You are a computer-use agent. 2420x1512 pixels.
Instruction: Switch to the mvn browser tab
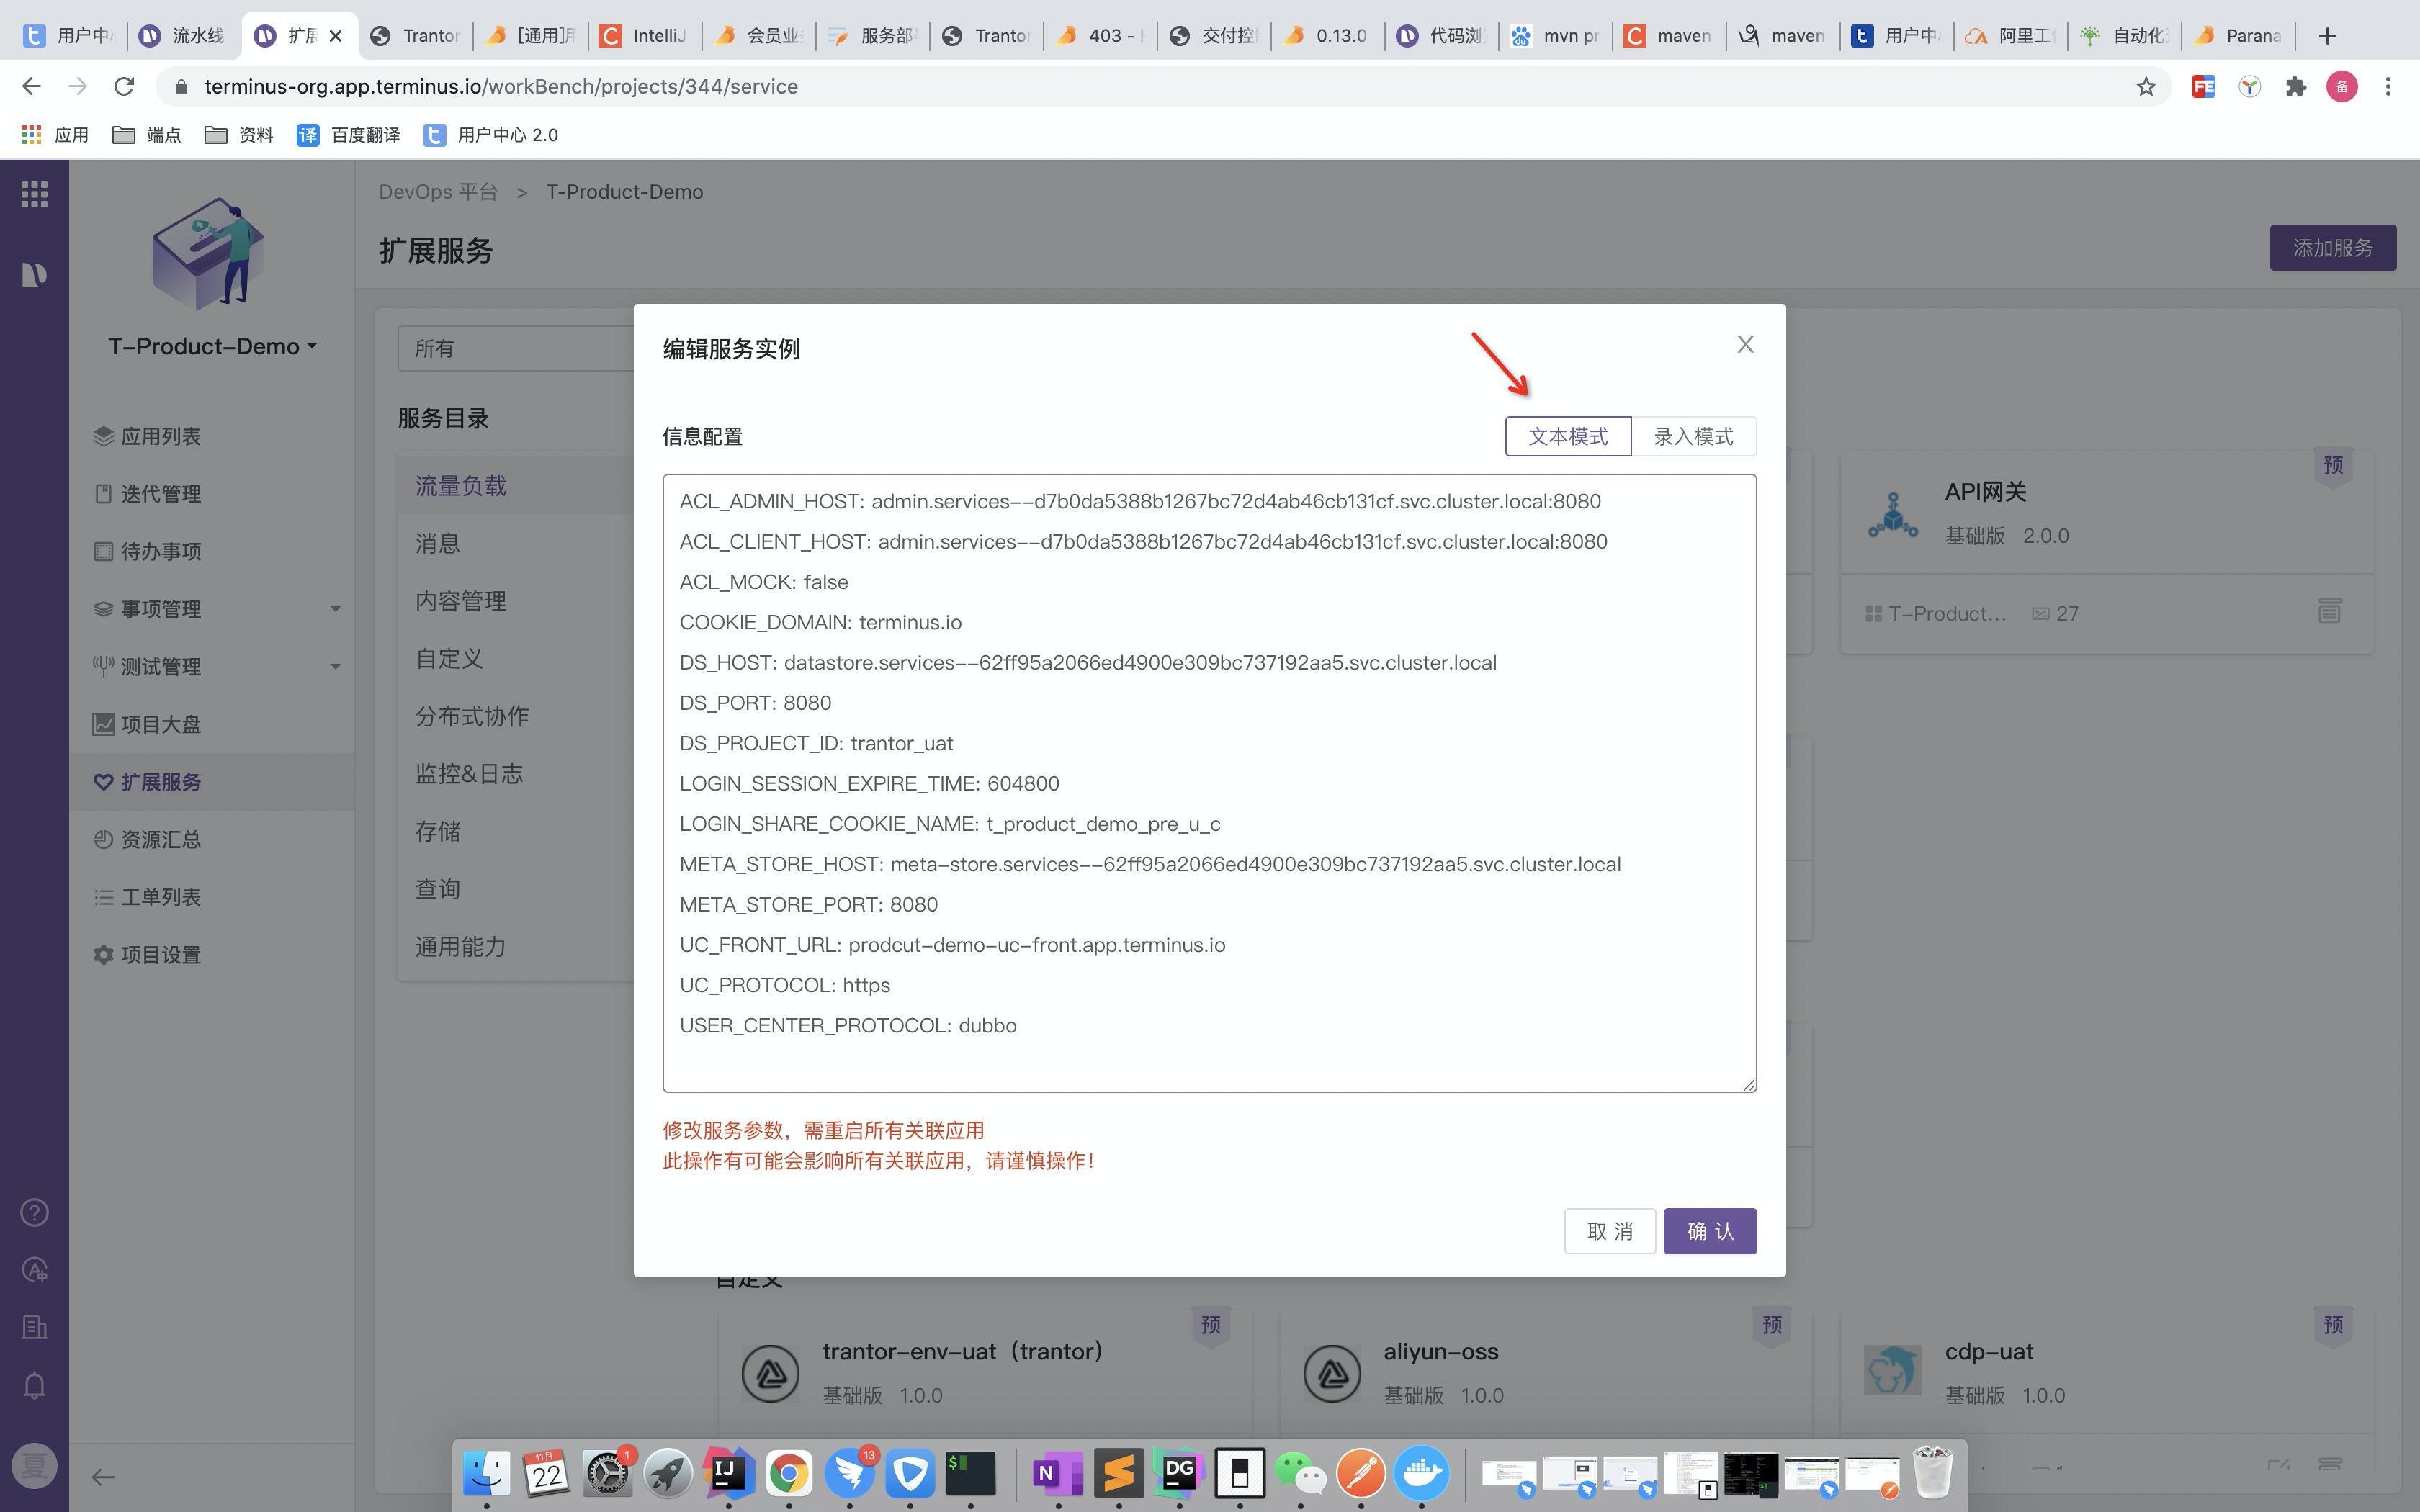(1556, 36)
